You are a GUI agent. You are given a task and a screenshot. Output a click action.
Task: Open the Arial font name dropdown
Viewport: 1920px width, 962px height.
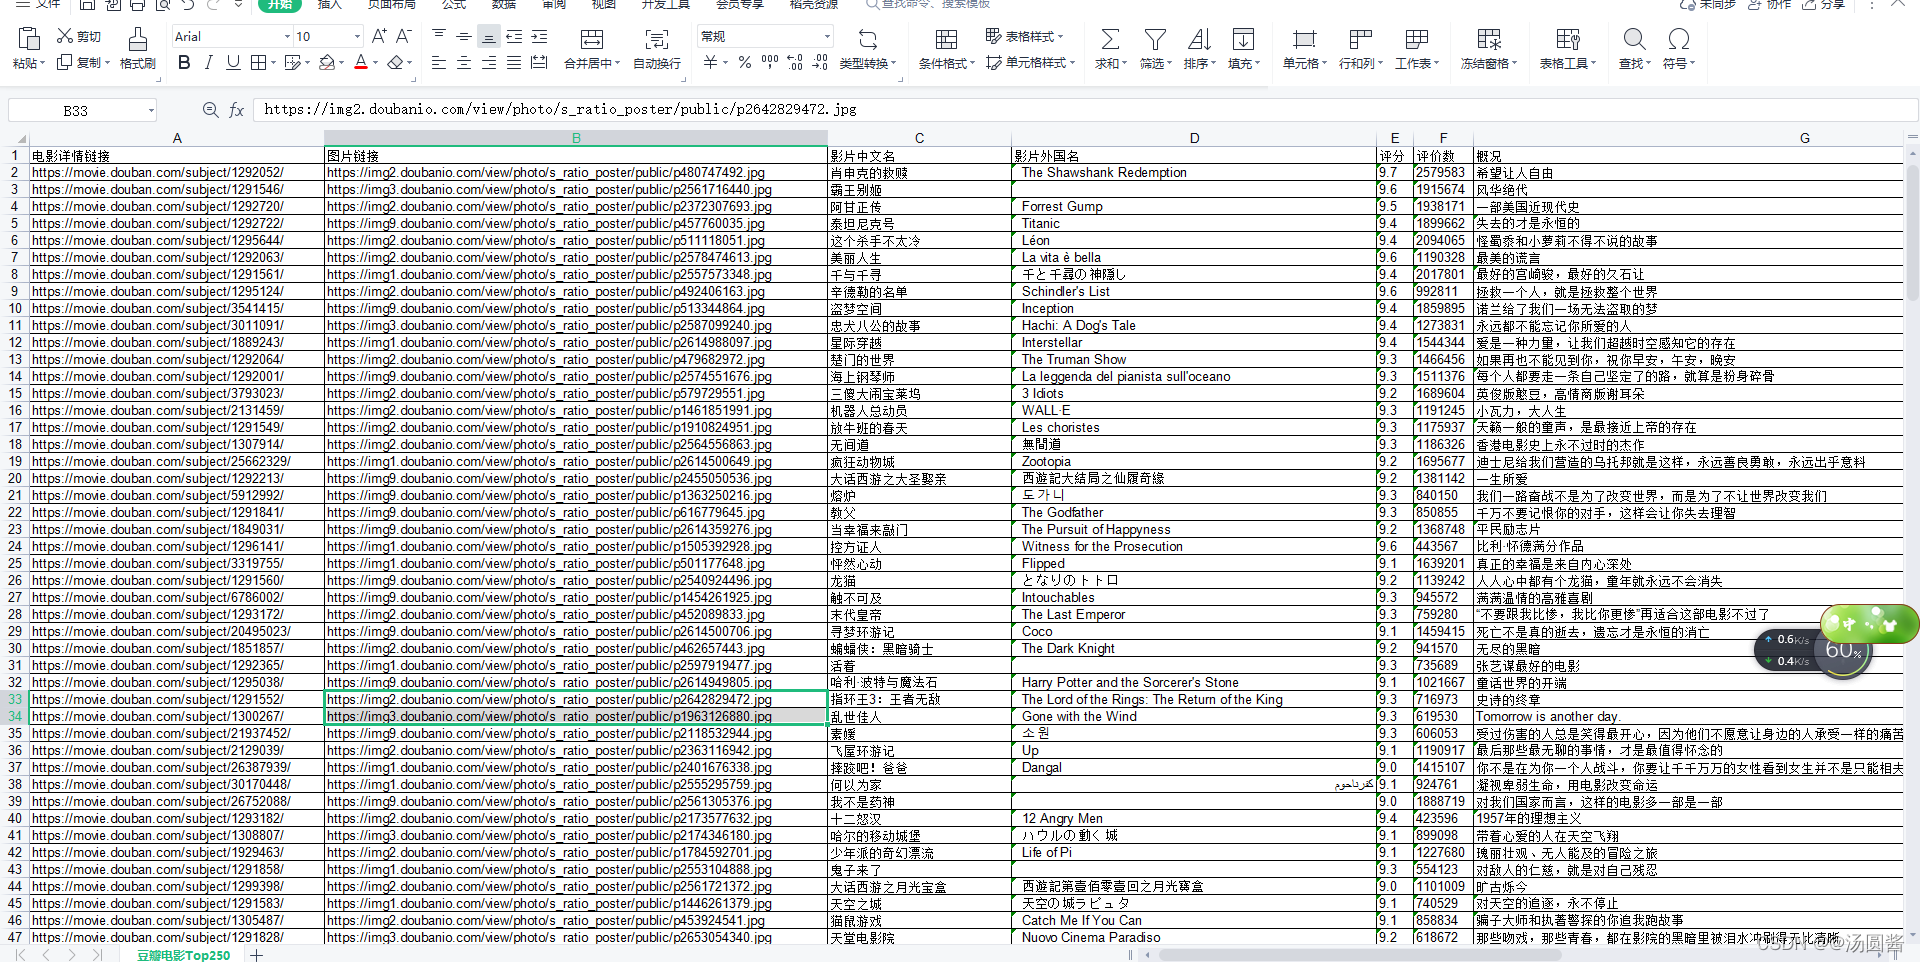[x=288, y=36]
